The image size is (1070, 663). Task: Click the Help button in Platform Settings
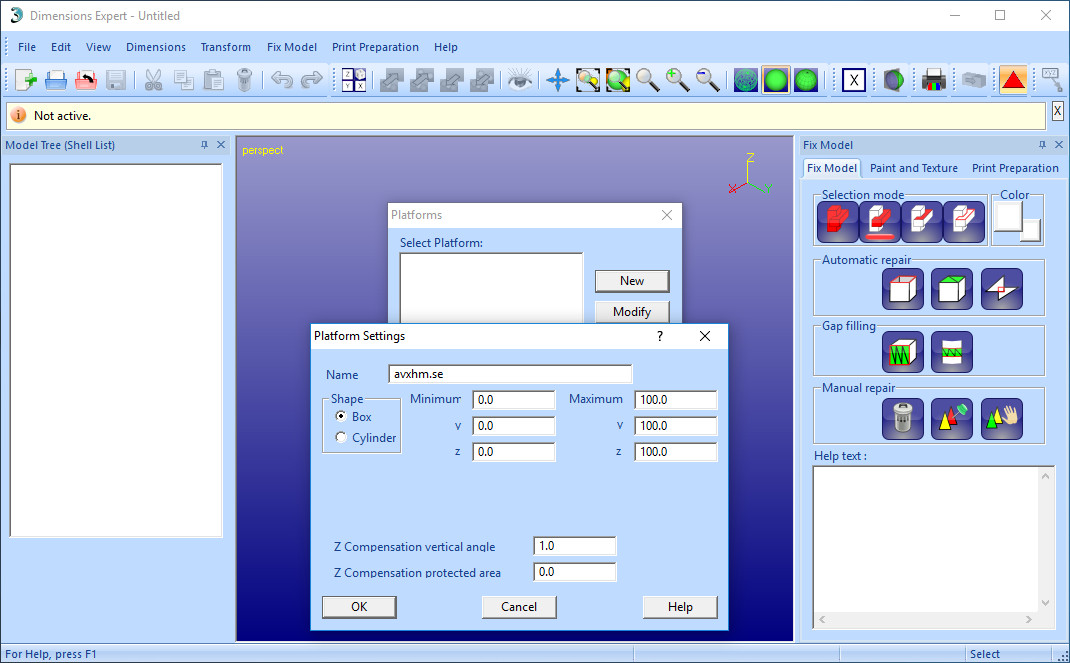tap(680, 606)
